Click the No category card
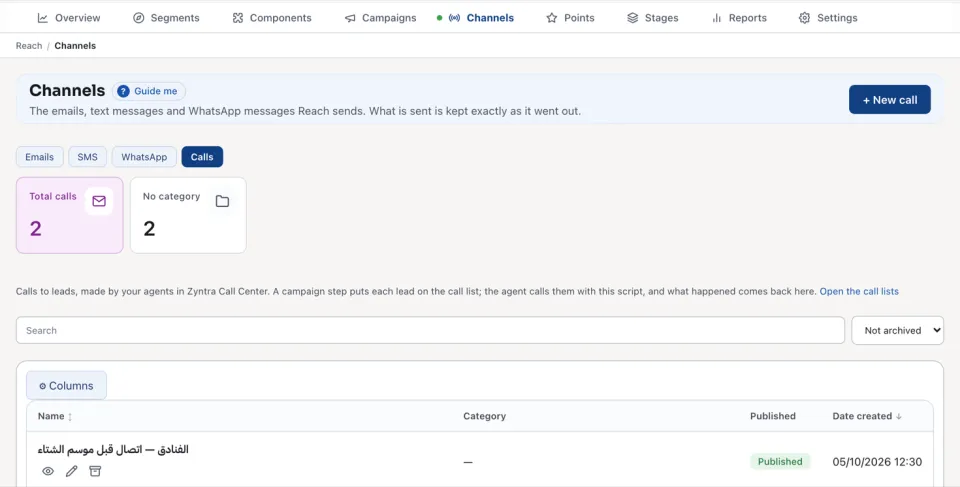960x487 pixels. click(188, 216)
